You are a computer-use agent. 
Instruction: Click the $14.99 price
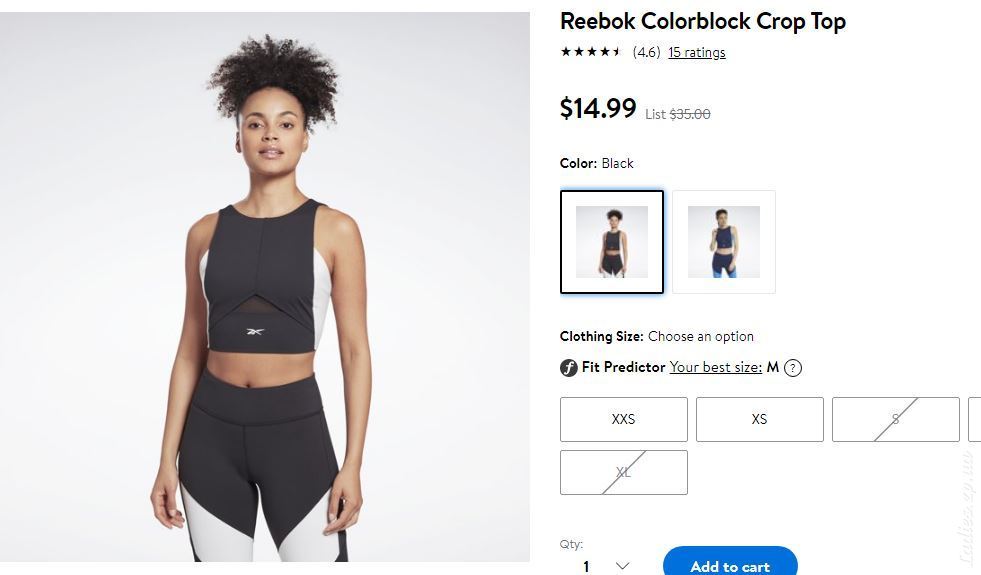pyautogui.click(x=597, y=108)
